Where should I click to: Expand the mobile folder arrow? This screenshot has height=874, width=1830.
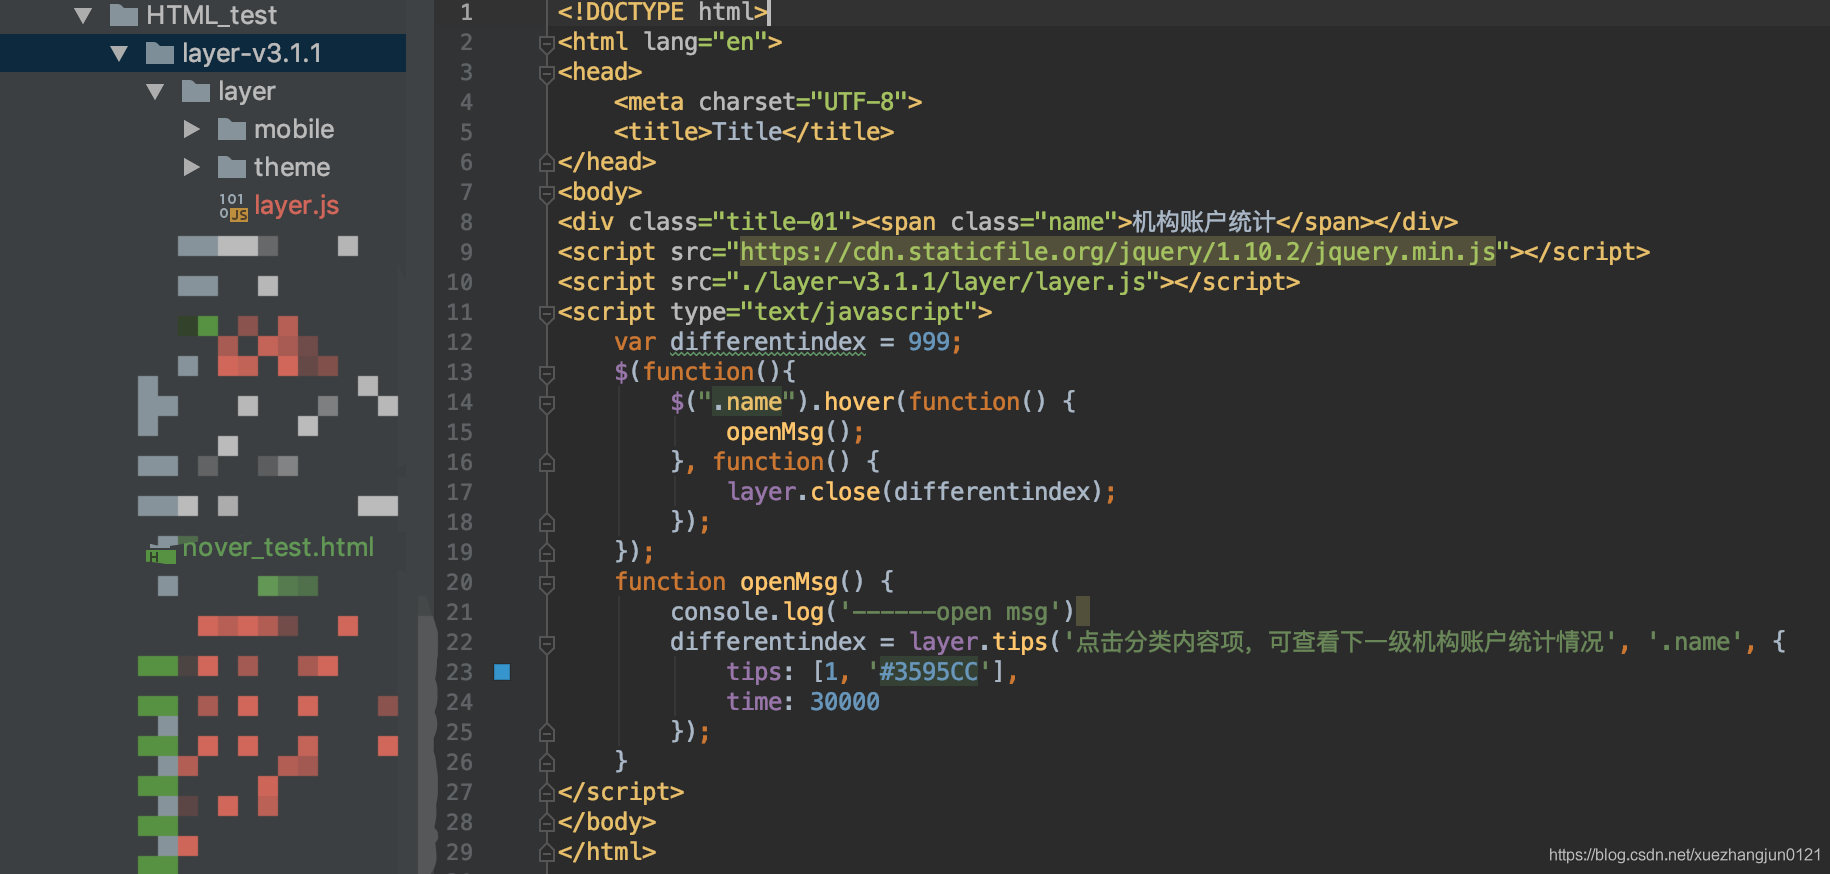[192, 129]
